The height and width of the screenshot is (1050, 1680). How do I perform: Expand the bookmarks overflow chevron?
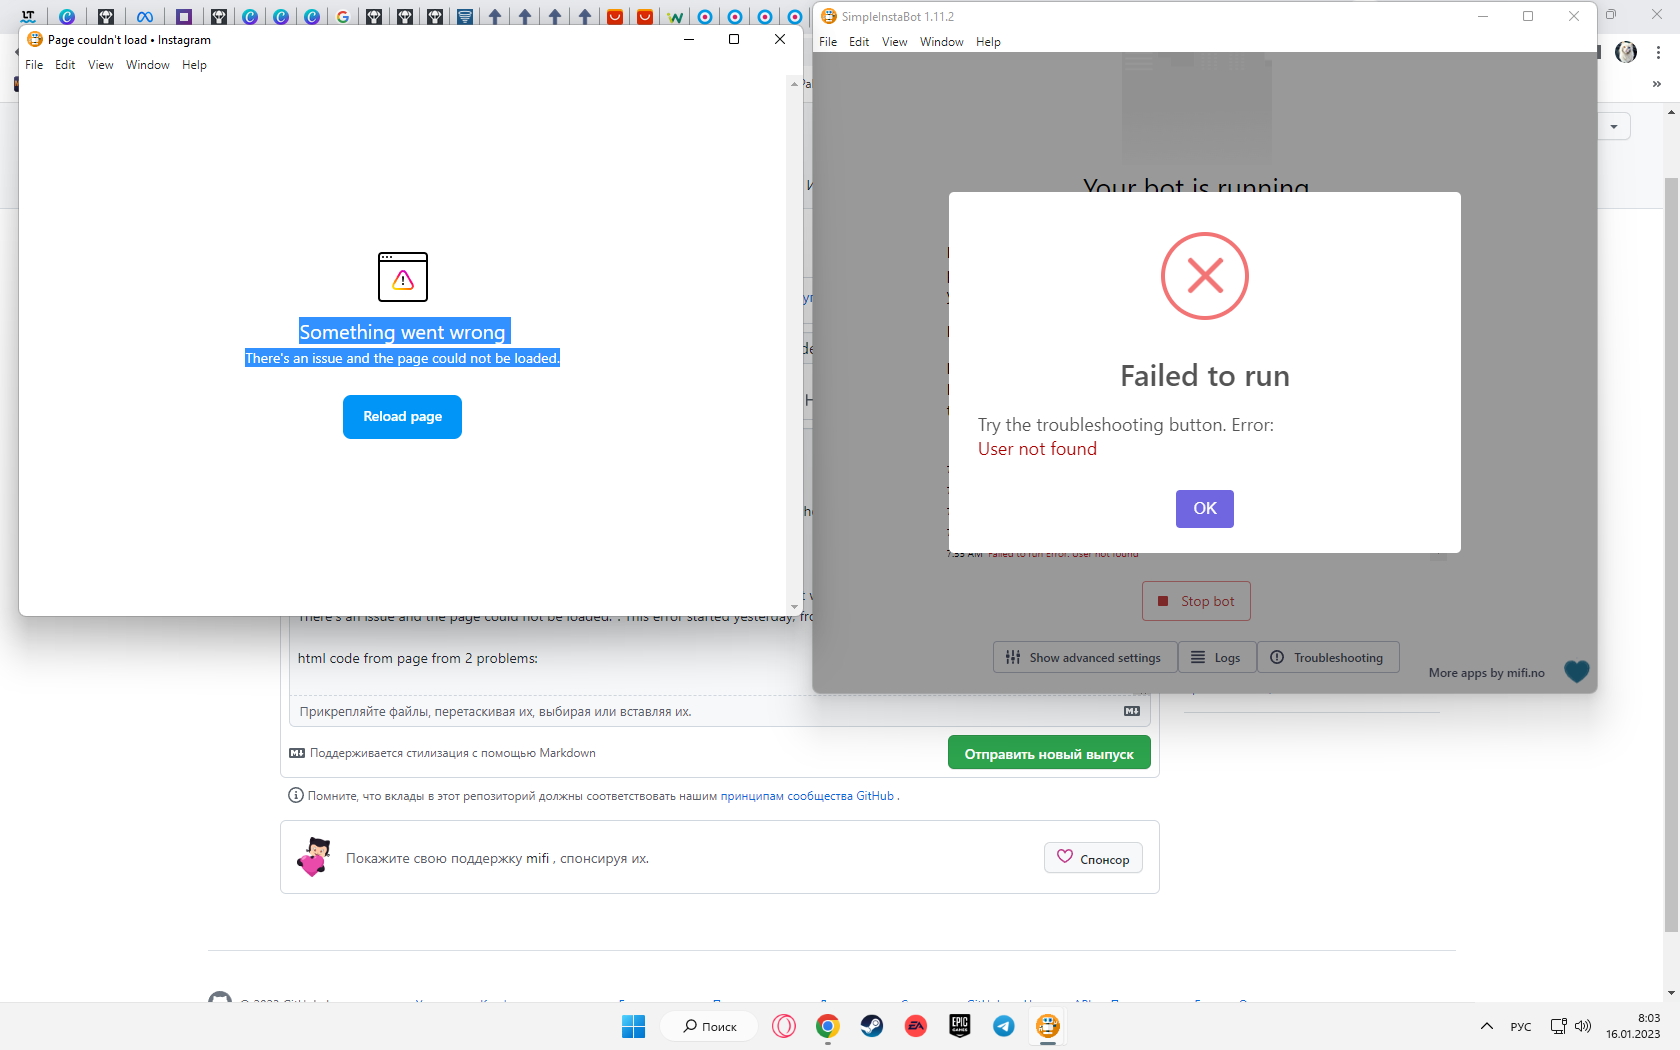click(x=1657, y=84)
